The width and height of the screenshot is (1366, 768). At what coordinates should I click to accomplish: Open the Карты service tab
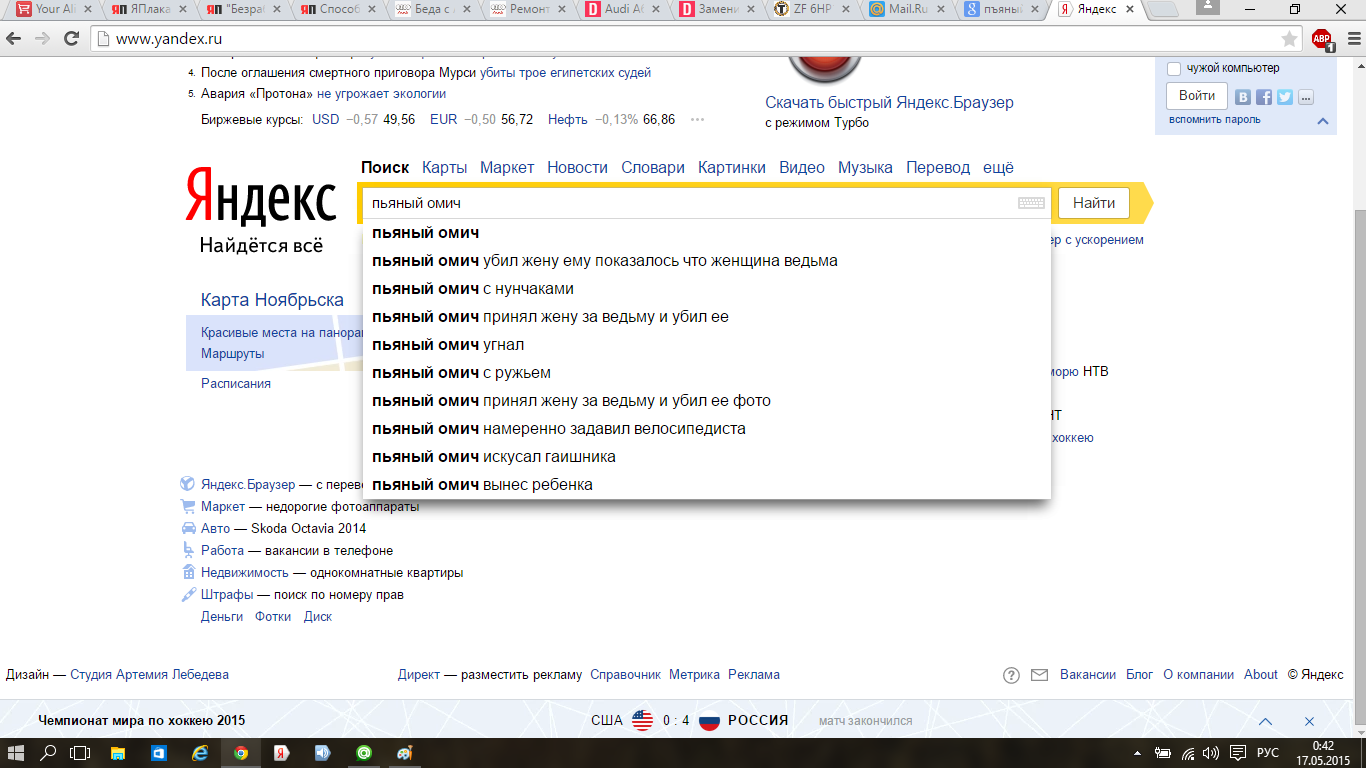pyautogui.click(x=445, y=167)
